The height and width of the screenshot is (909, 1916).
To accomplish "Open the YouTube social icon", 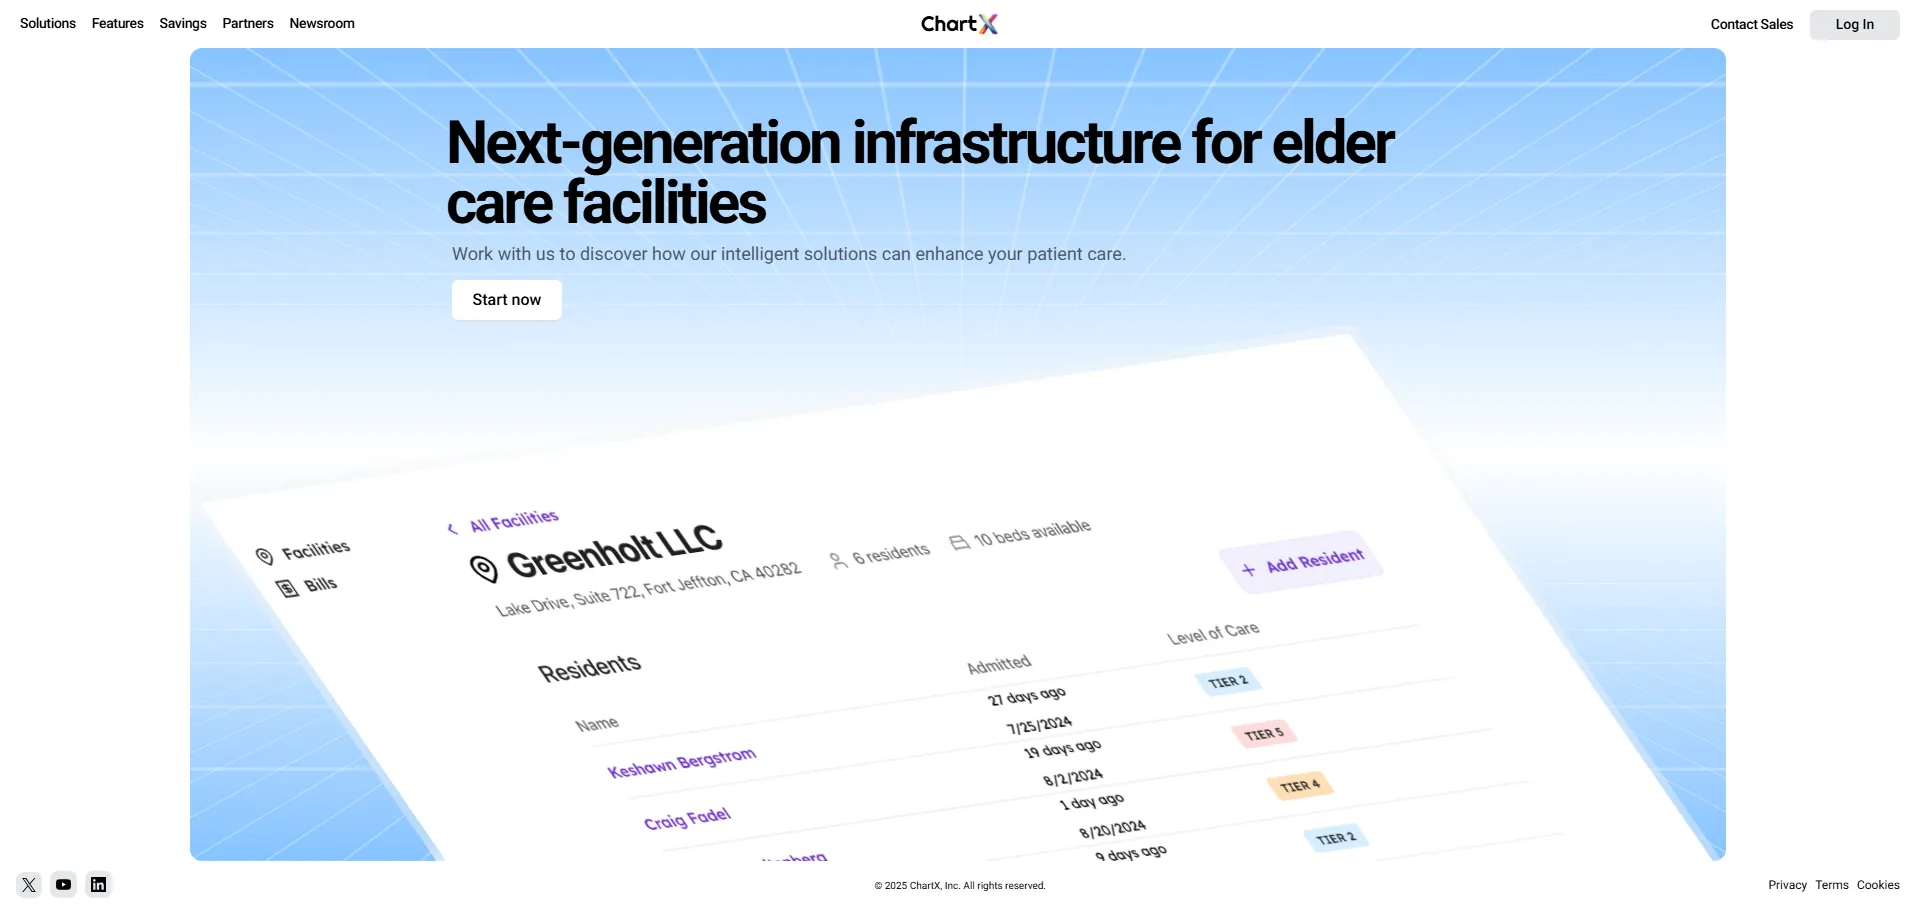I will (x=64, y=884).
